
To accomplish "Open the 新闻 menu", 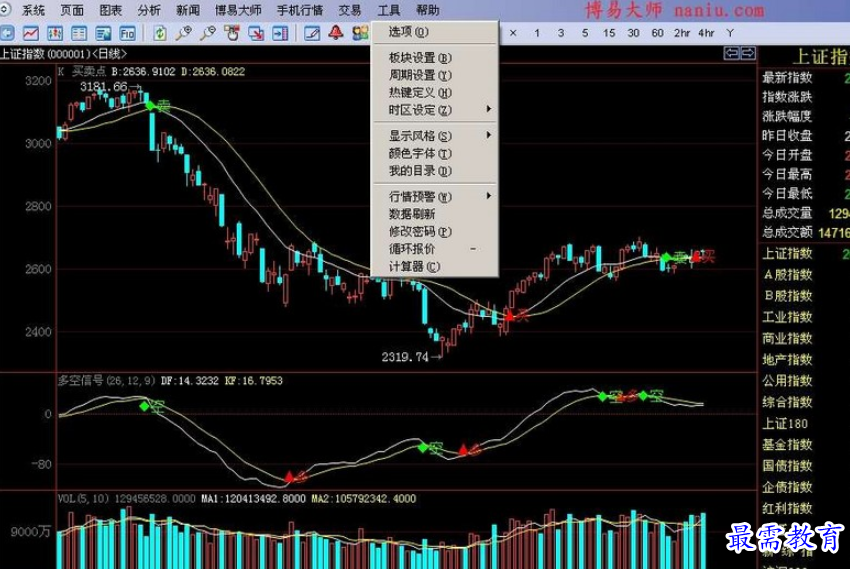I will [188, 10].
